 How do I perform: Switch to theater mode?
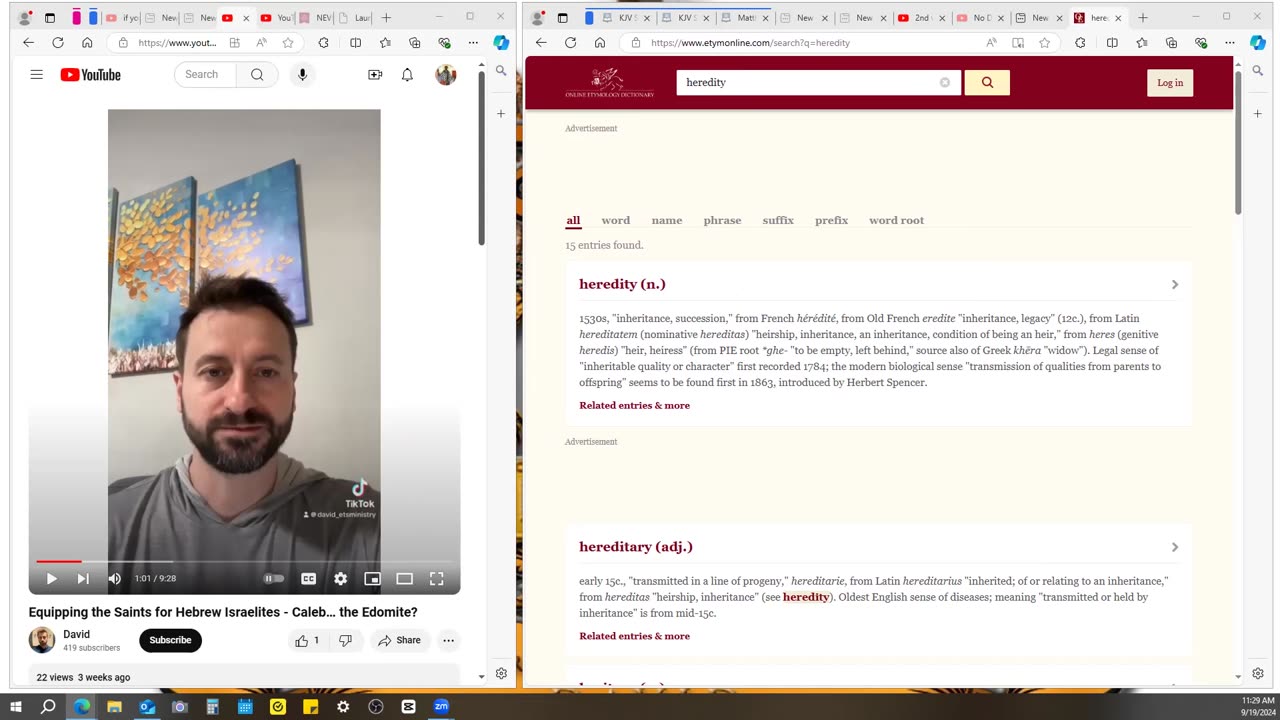tap(404, 578)
